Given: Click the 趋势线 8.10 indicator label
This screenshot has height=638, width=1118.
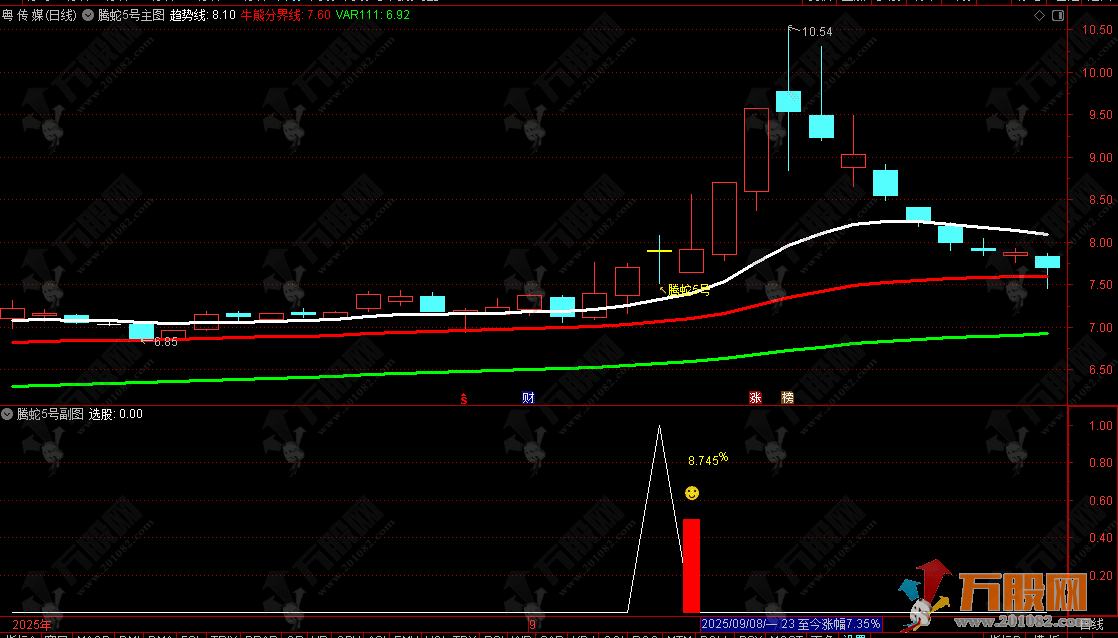Looking at the screenshot, I should point(203,15).
